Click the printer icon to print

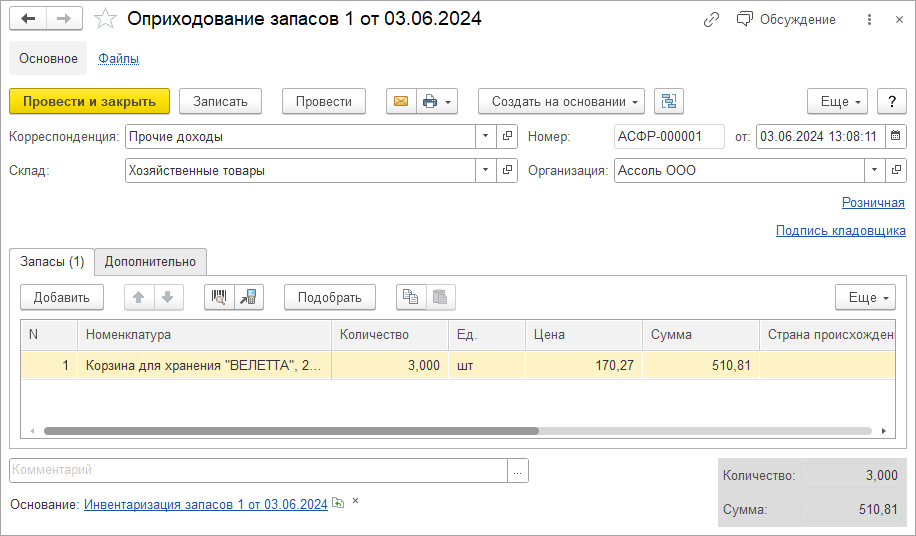coord(430,101)
